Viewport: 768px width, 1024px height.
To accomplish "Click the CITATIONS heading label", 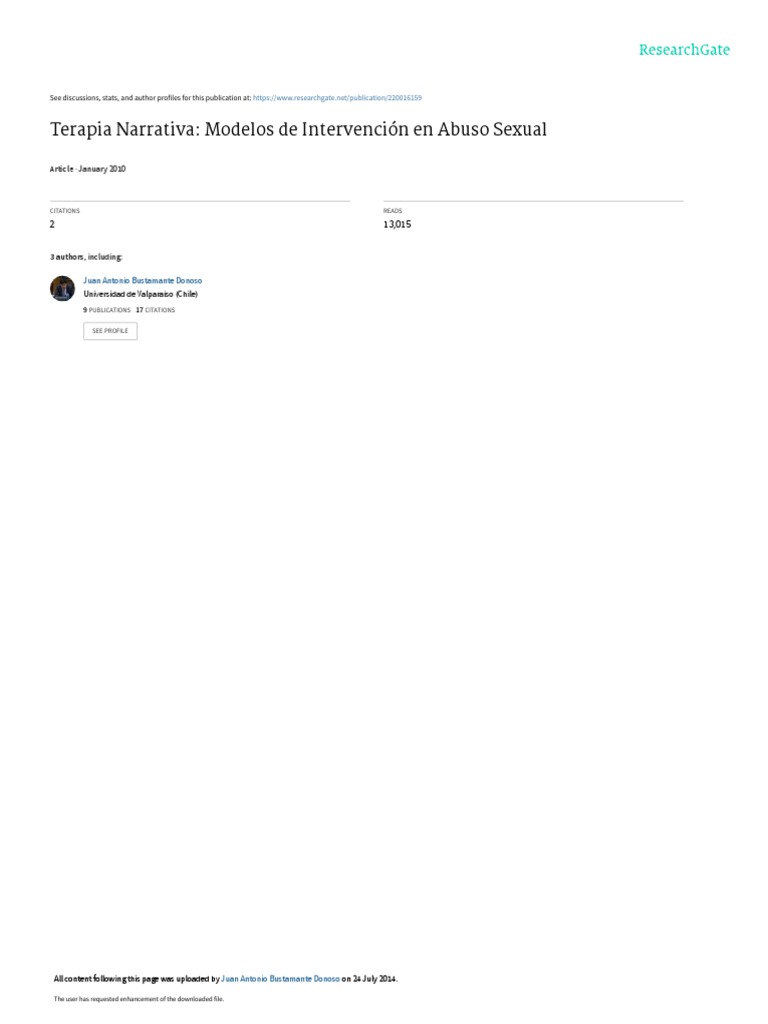I will point(65,211).
